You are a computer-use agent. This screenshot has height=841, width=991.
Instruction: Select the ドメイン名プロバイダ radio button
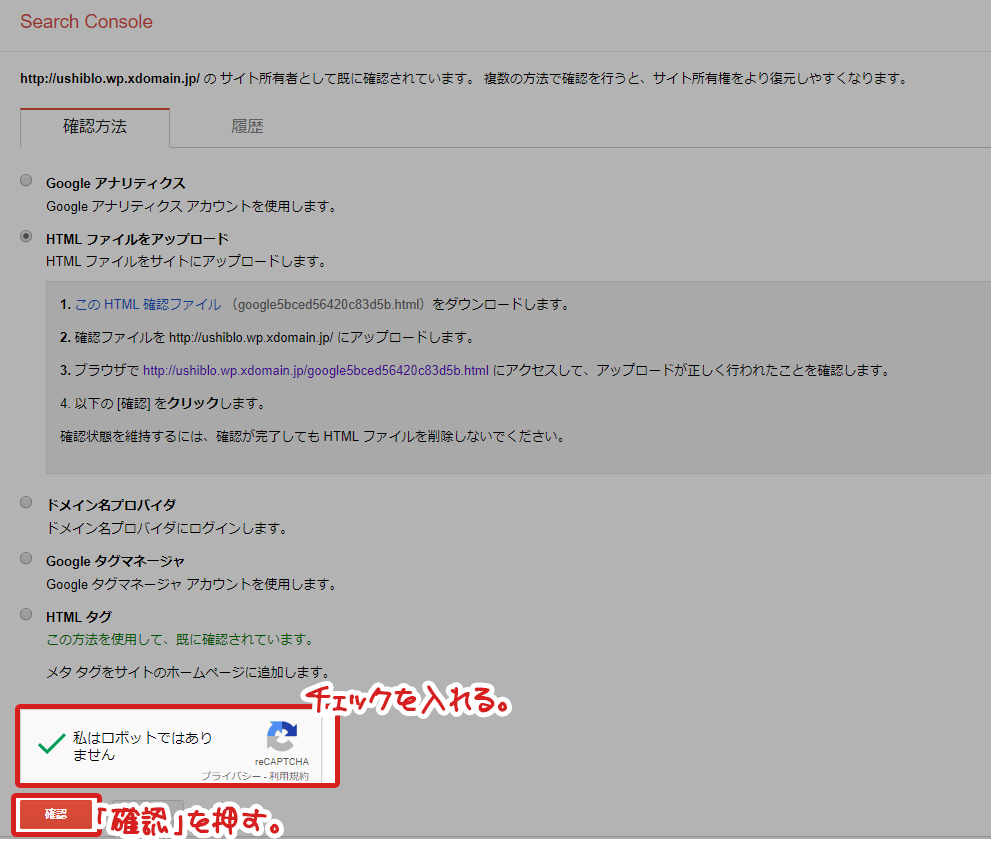26,502
